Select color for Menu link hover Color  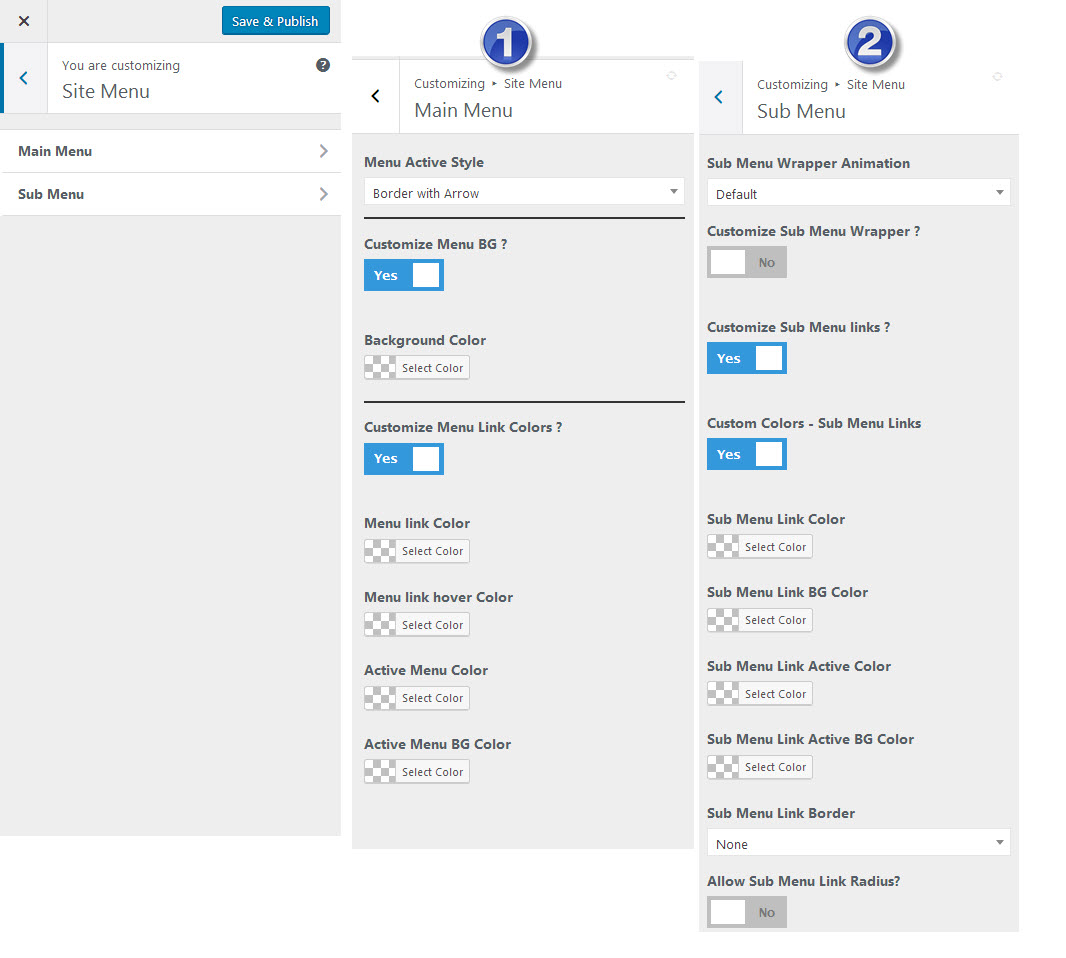coord(417,625)
